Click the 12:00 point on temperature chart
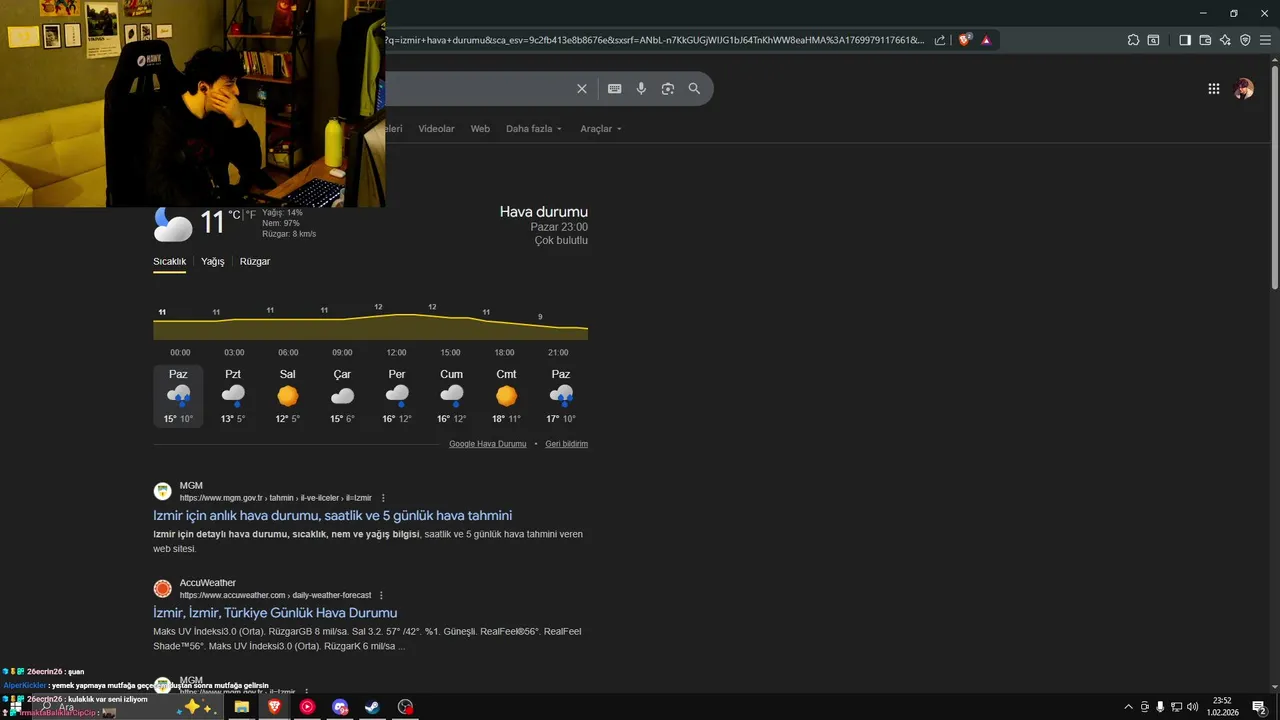 (397, 315)
